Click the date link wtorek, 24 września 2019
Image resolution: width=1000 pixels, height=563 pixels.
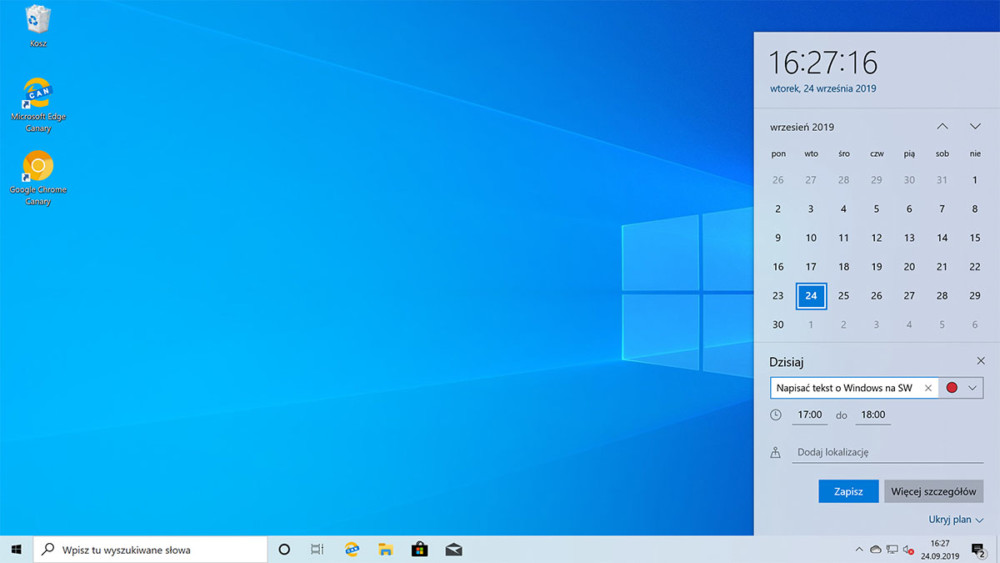(x=823, y=89)
